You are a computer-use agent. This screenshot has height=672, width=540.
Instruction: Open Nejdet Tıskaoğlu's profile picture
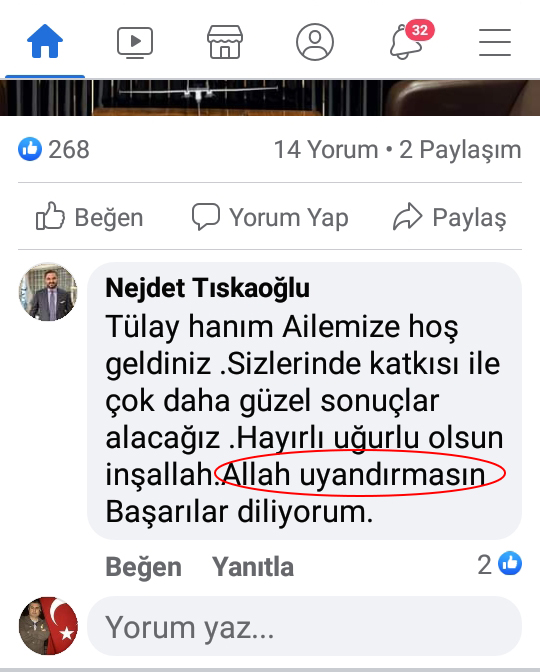pos(48,292)
